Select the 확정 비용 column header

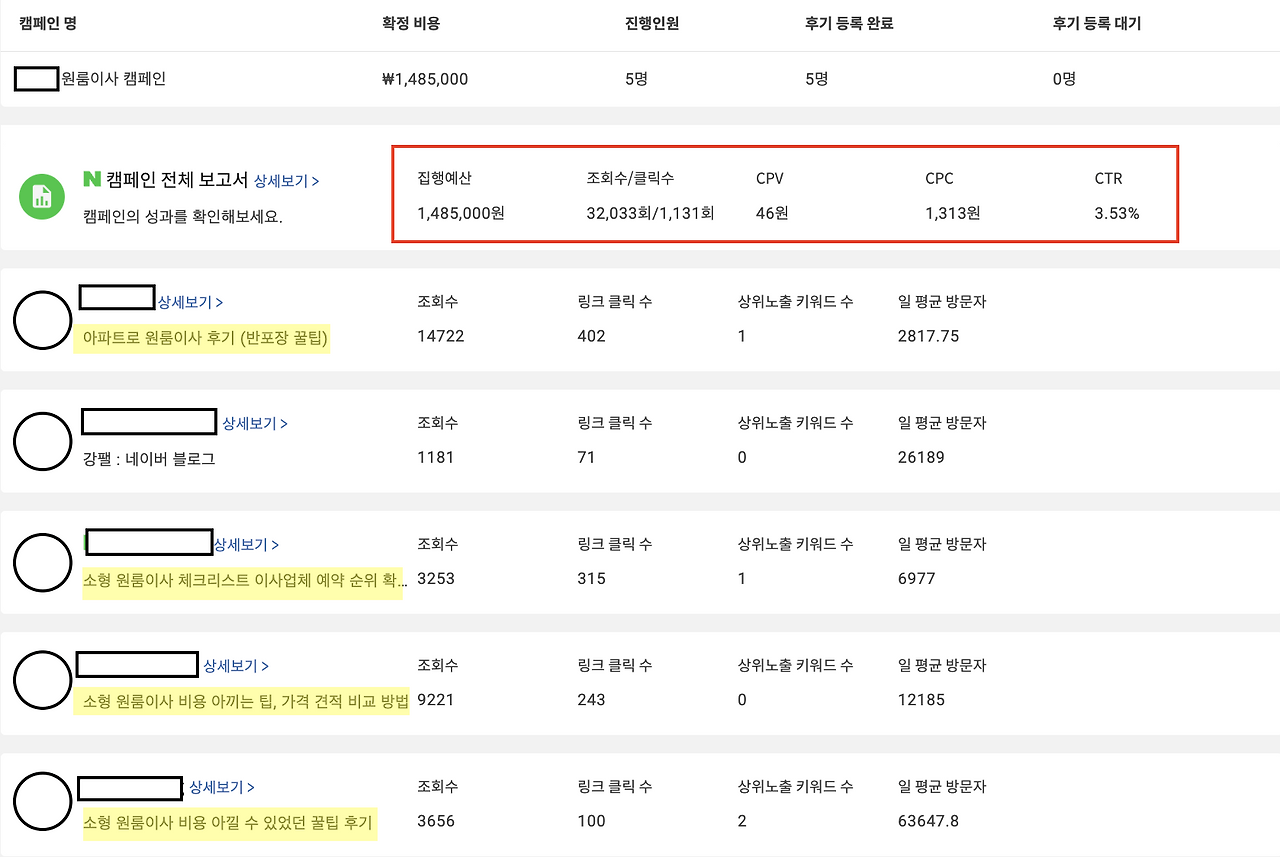point(408,23)
